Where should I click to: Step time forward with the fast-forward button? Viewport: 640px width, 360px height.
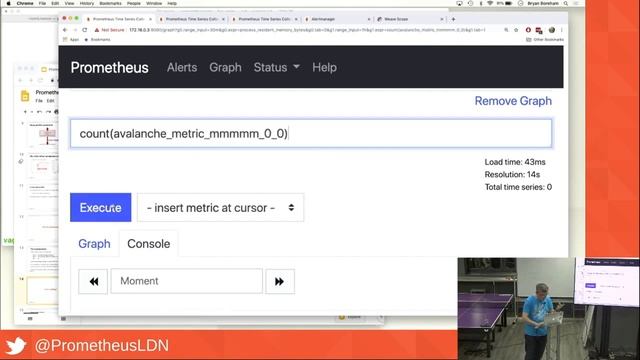click(280, 281)
